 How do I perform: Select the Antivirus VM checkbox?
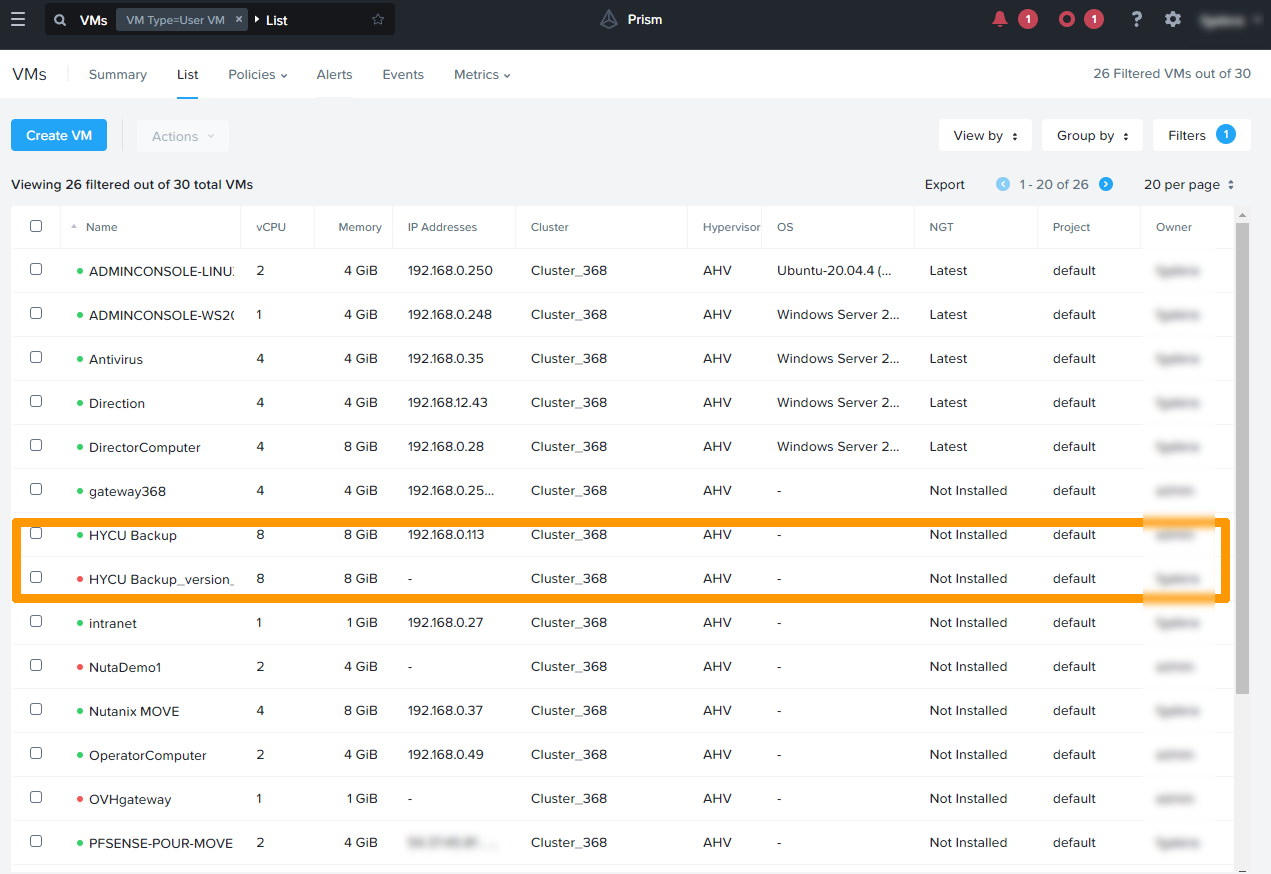[x=36, y=357]
